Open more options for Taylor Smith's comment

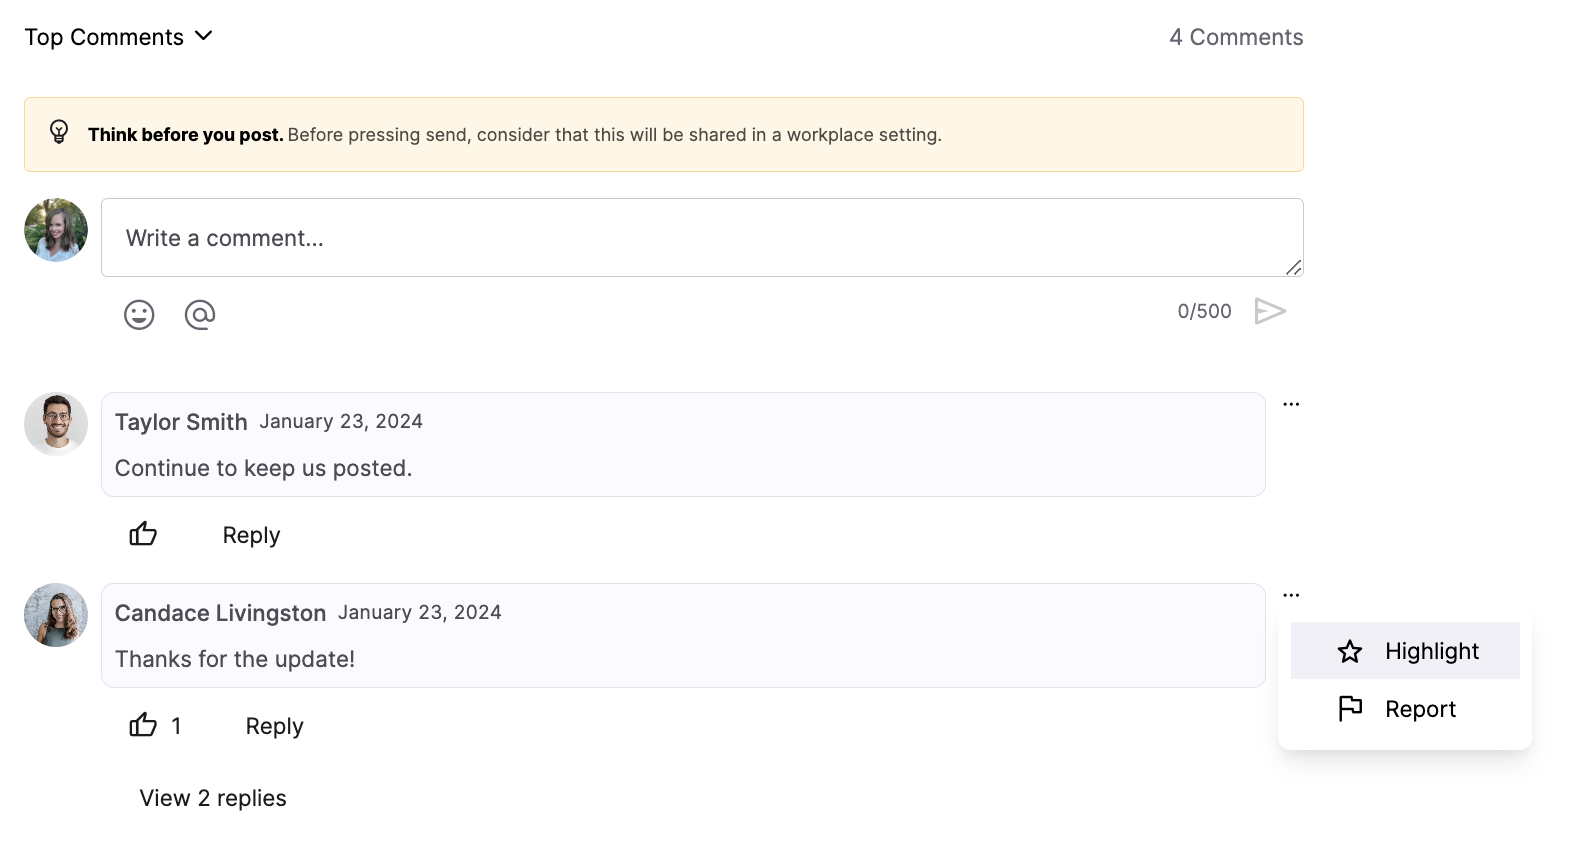pos(1291,405)
